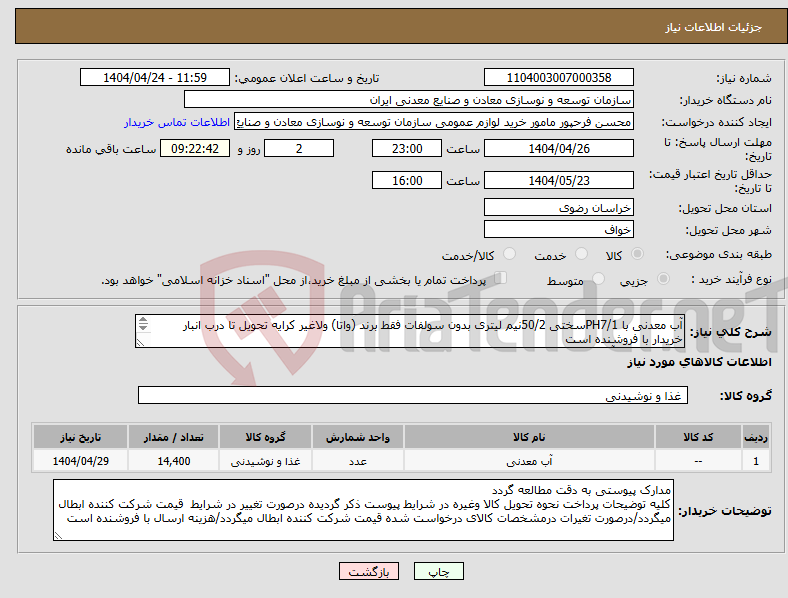The height and width of the screenshot is (598, 788).
Task: Click the غذا و نوشیدنی table cell
Action: tap(265, 461)
